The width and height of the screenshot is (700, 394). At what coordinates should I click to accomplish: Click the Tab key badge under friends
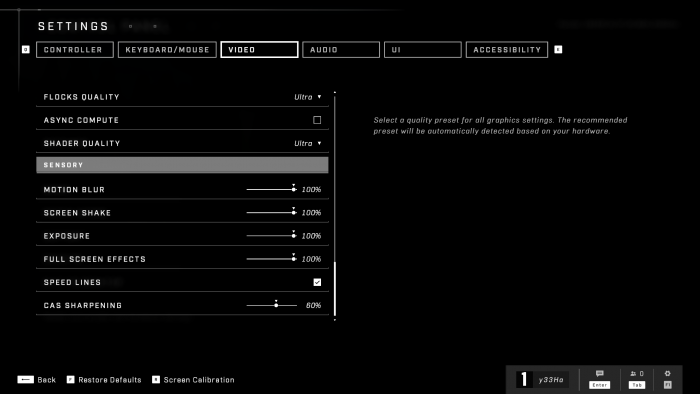(x=637, y=385)
